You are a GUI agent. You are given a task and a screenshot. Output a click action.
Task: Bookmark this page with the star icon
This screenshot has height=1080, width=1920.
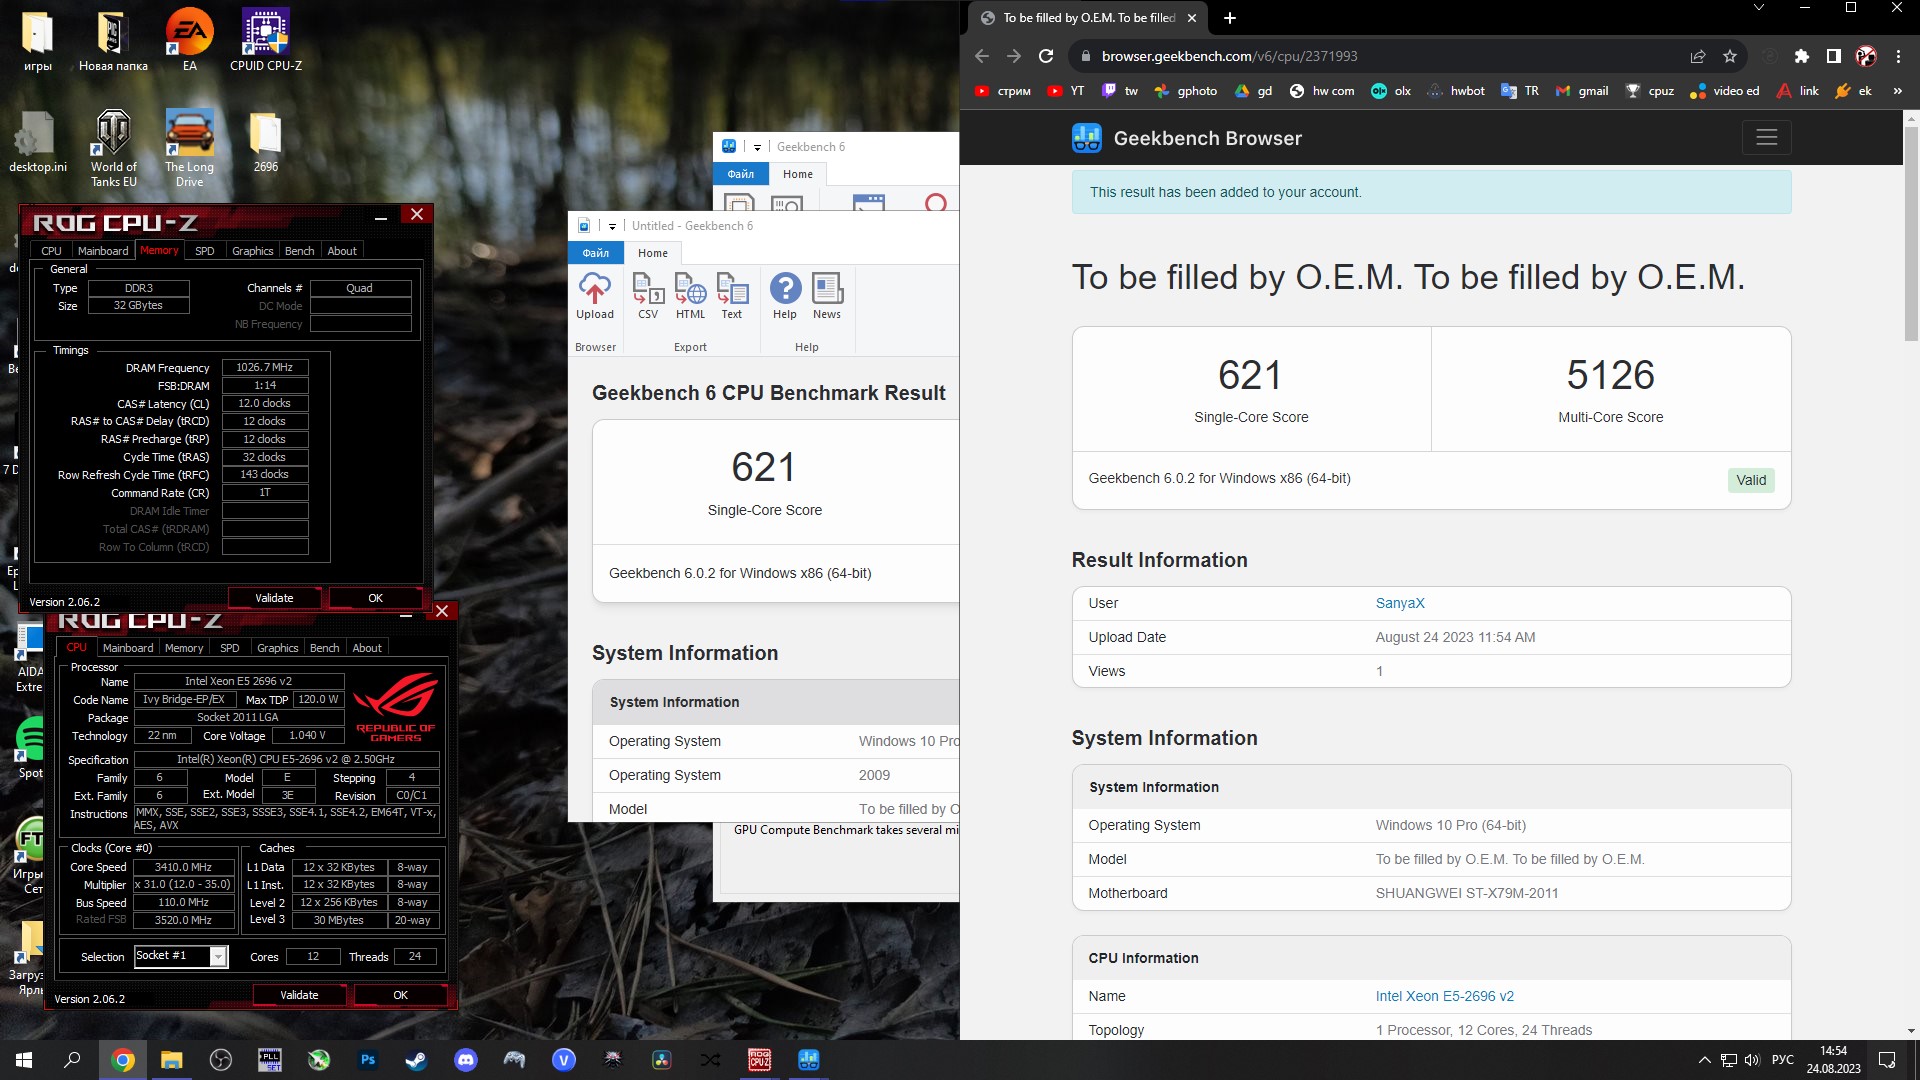(1730, 56)
